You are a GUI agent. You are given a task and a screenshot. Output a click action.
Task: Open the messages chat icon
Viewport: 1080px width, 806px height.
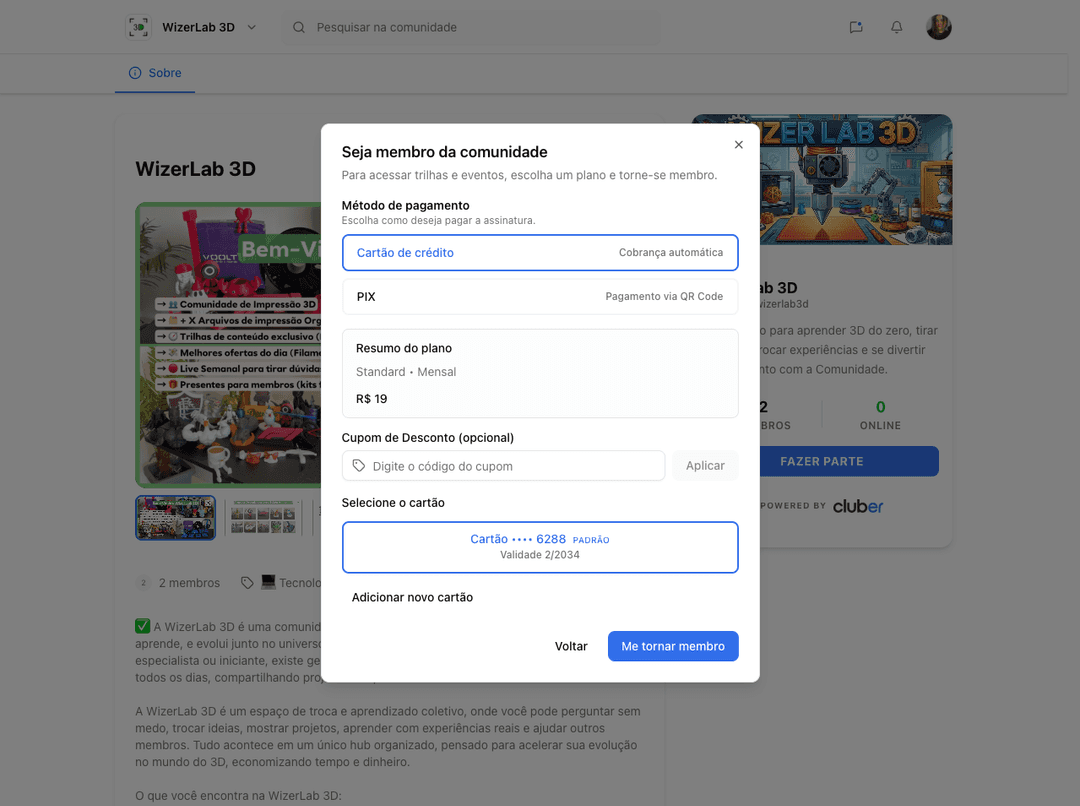click(856, 27)
